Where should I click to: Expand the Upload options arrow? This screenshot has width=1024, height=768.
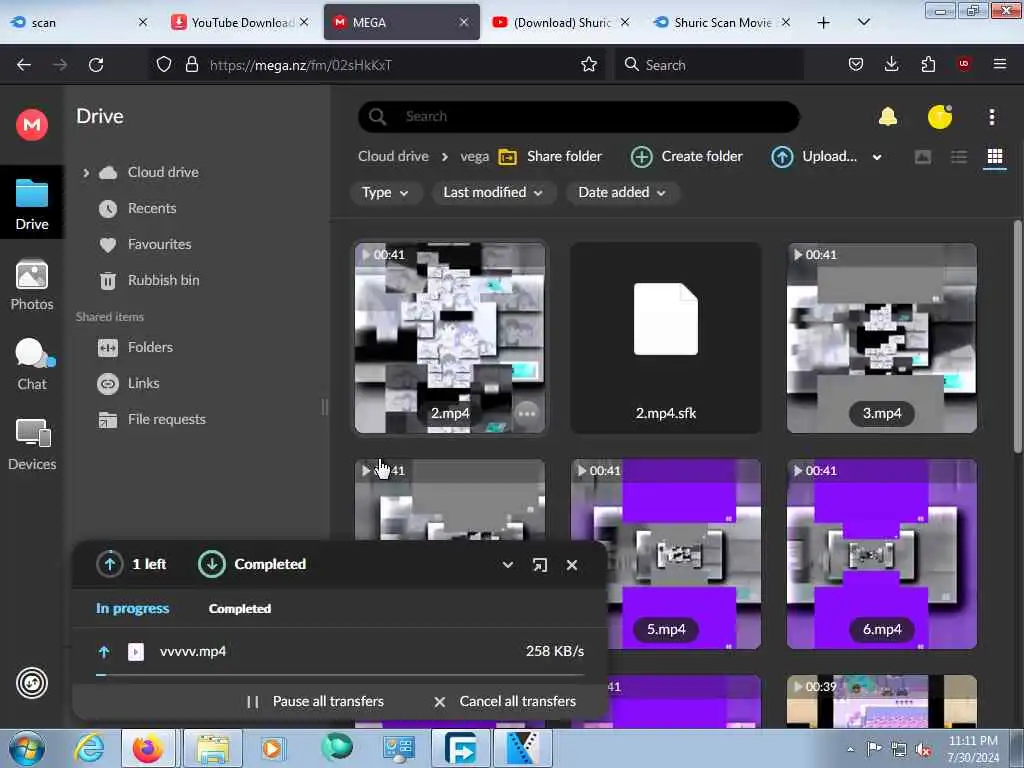click(x=877, y=157)
